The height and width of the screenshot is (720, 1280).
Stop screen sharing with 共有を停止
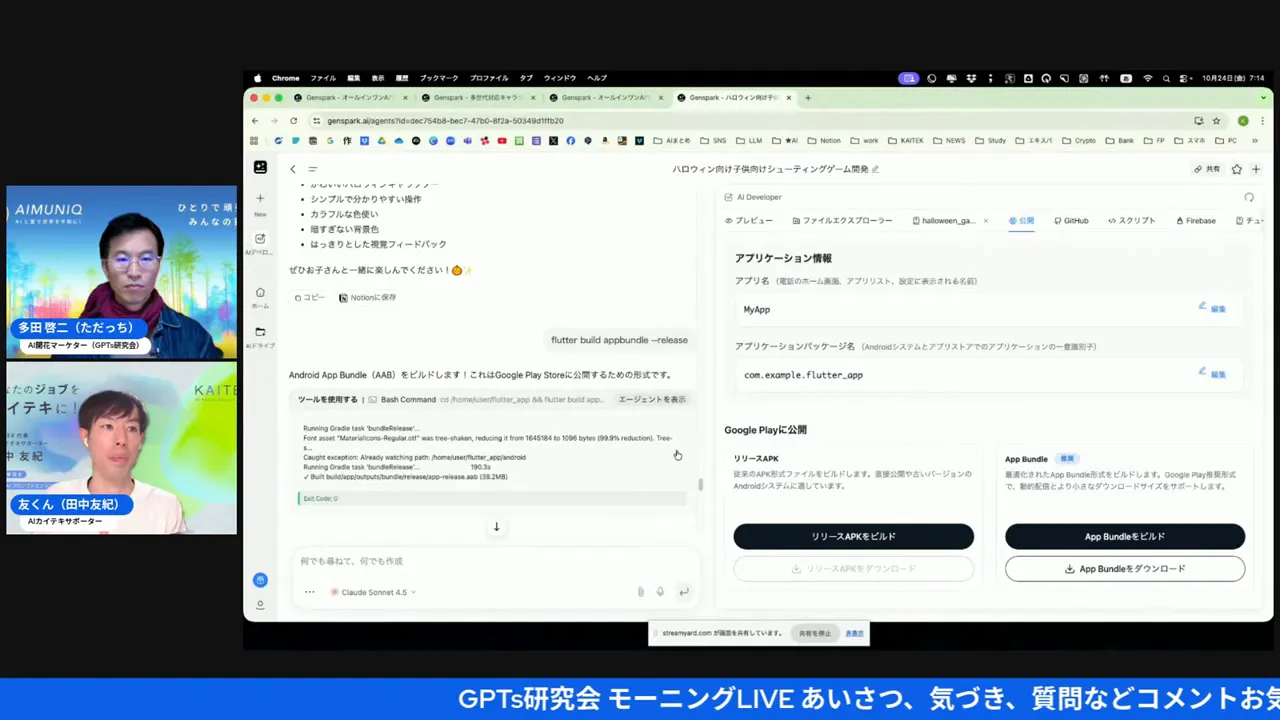pos(814,633)
